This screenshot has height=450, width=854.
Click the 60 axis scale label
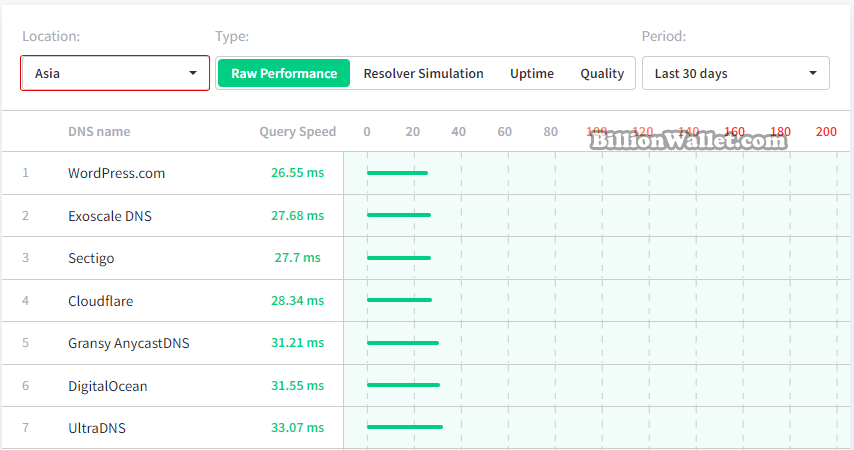(504, 131)
